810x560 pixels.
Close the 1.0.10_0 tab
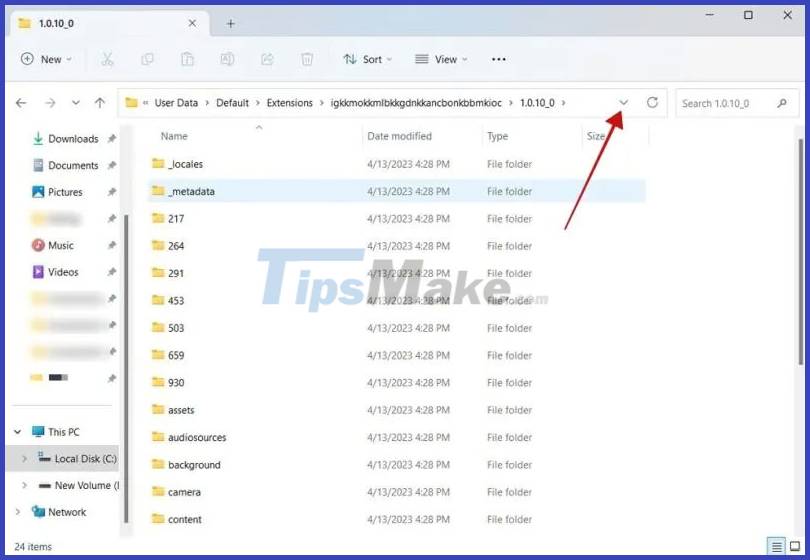point(192,23)
